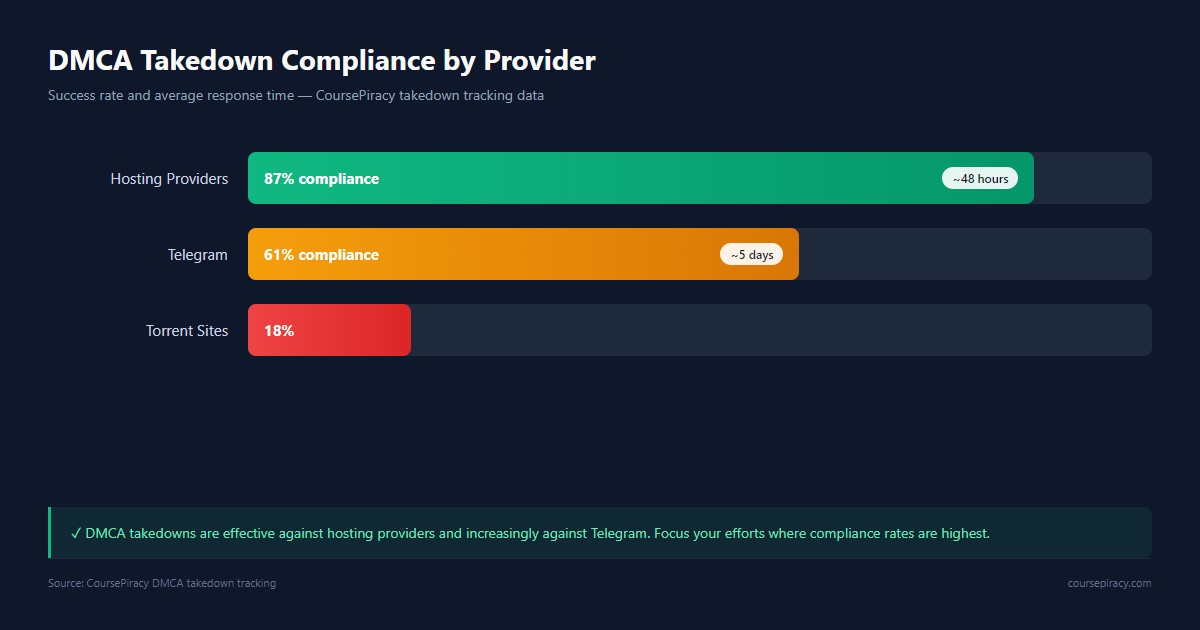Click the "87% compliance" text in the green bar
1200x630 pixels.
point(321,179)
